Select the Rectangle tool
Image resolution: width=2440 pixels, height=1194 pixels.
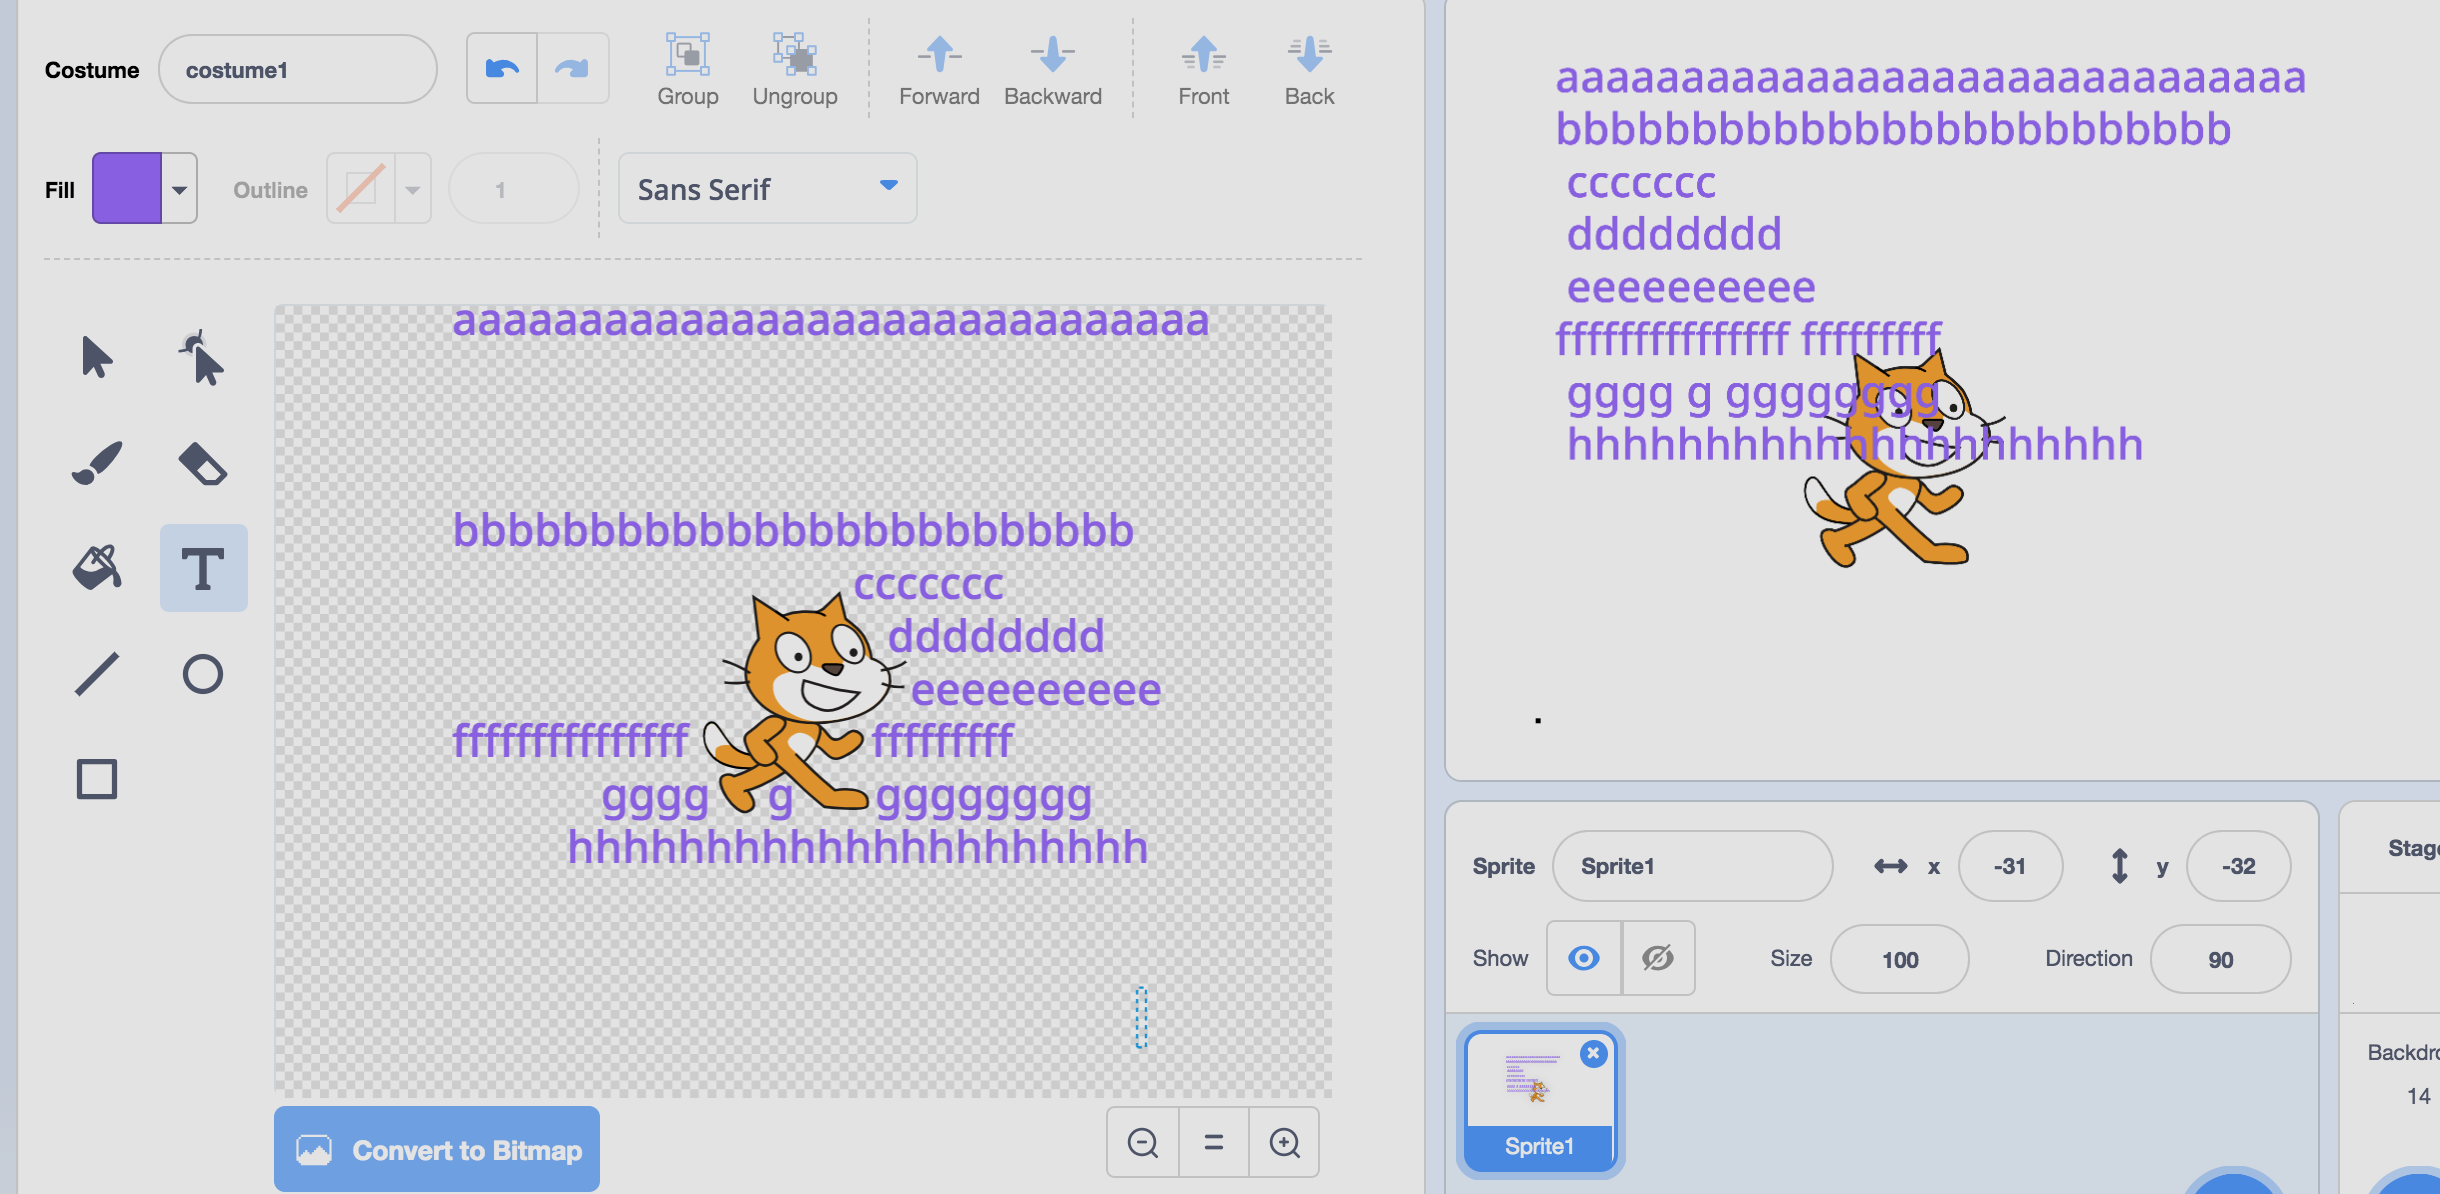point(97,778)
